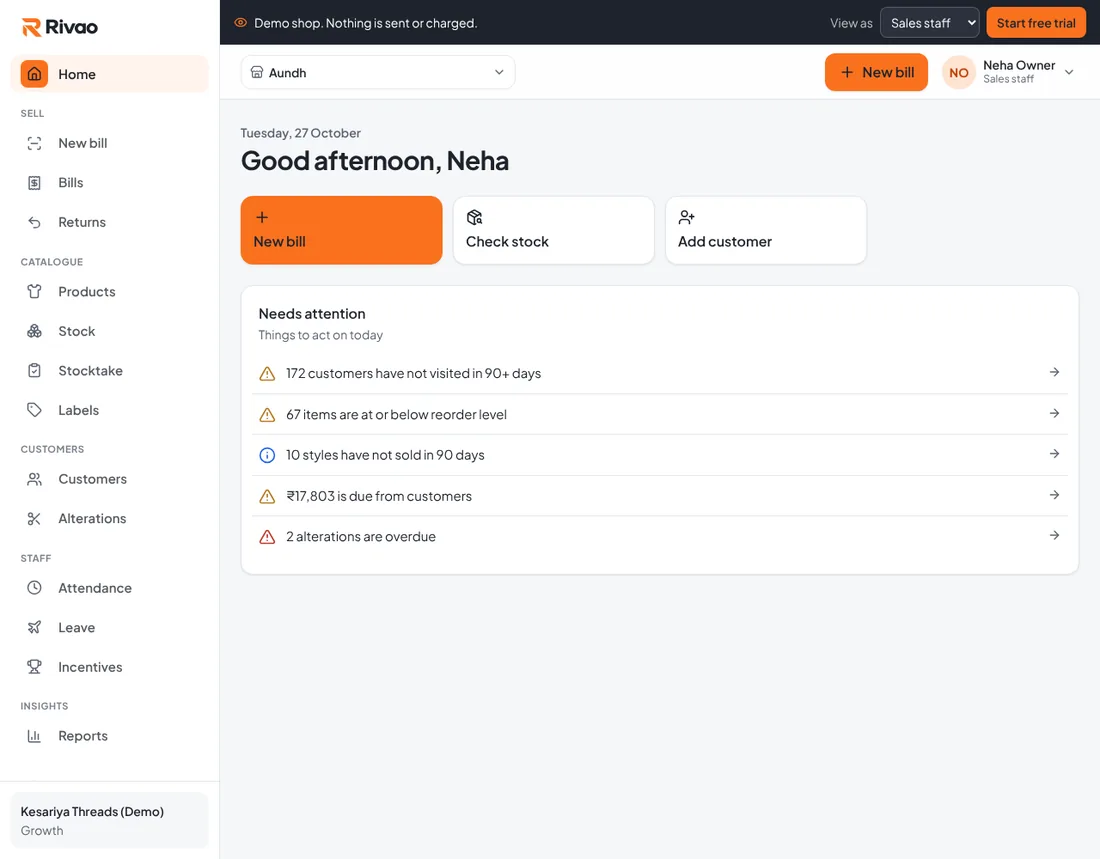Open Customers from the sidebar
Screen dimensions: 1100x859
tap(109, 479)
